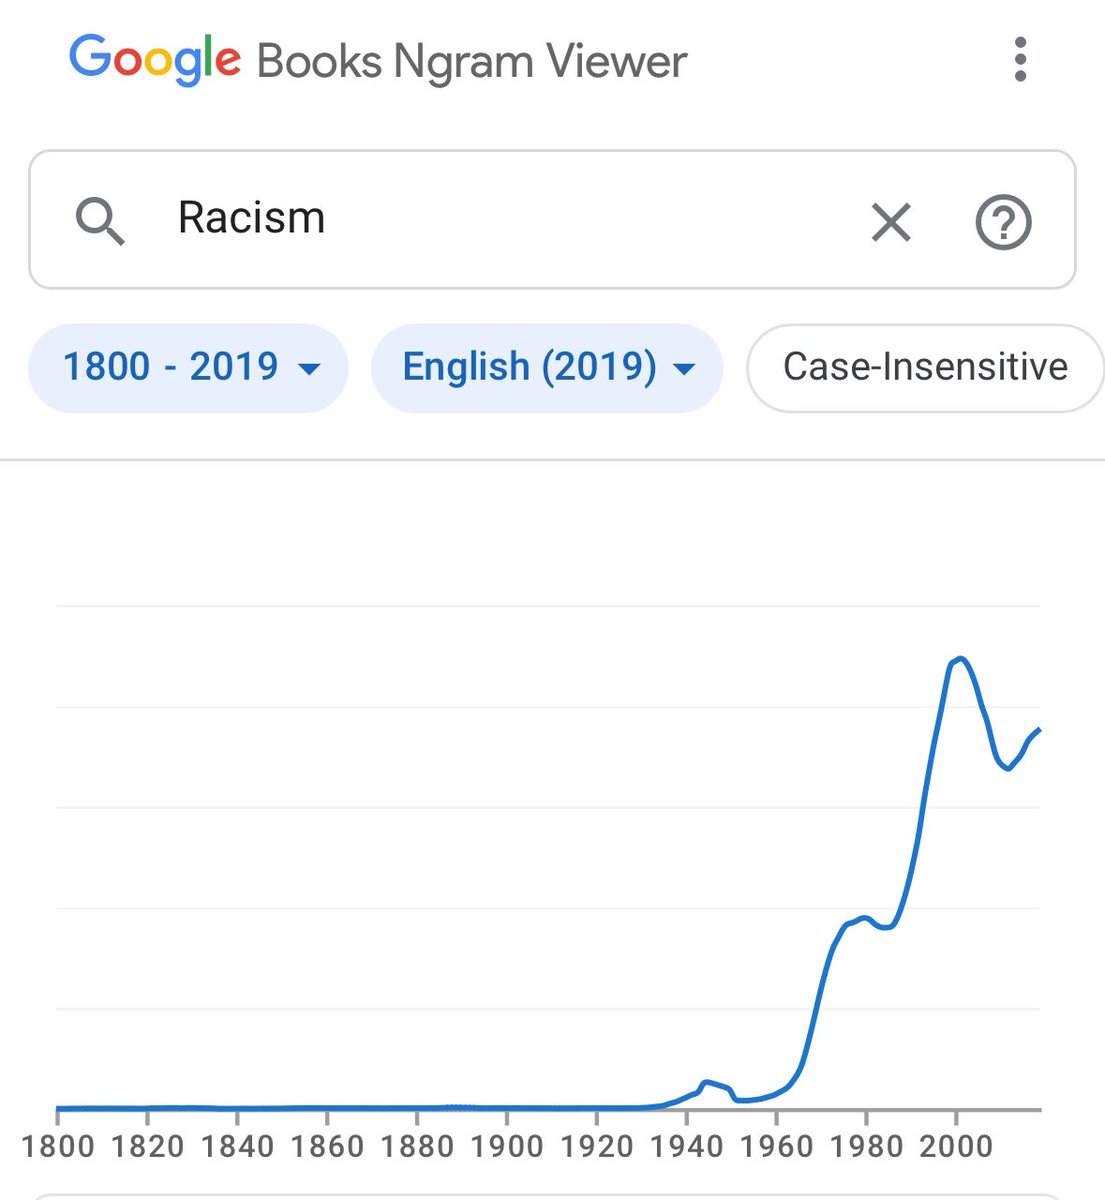Expand the English (2019) corpus dropdown
Screen dimensions: 1105x1200
(x=547, y=367)
